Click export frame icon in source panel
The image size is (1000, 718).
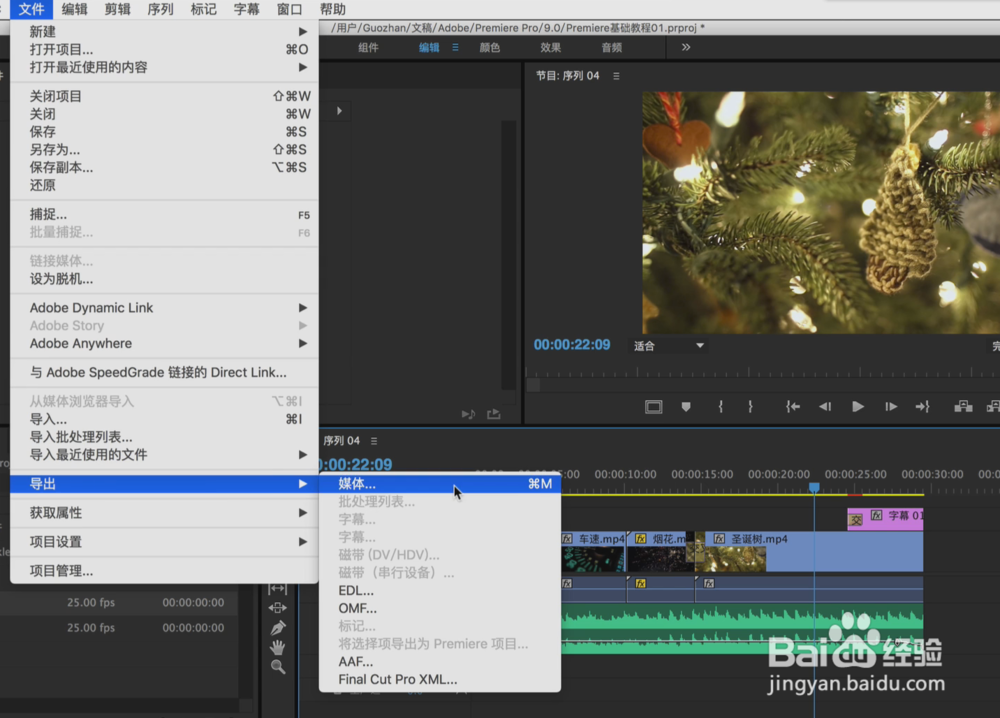coord(494,414)
